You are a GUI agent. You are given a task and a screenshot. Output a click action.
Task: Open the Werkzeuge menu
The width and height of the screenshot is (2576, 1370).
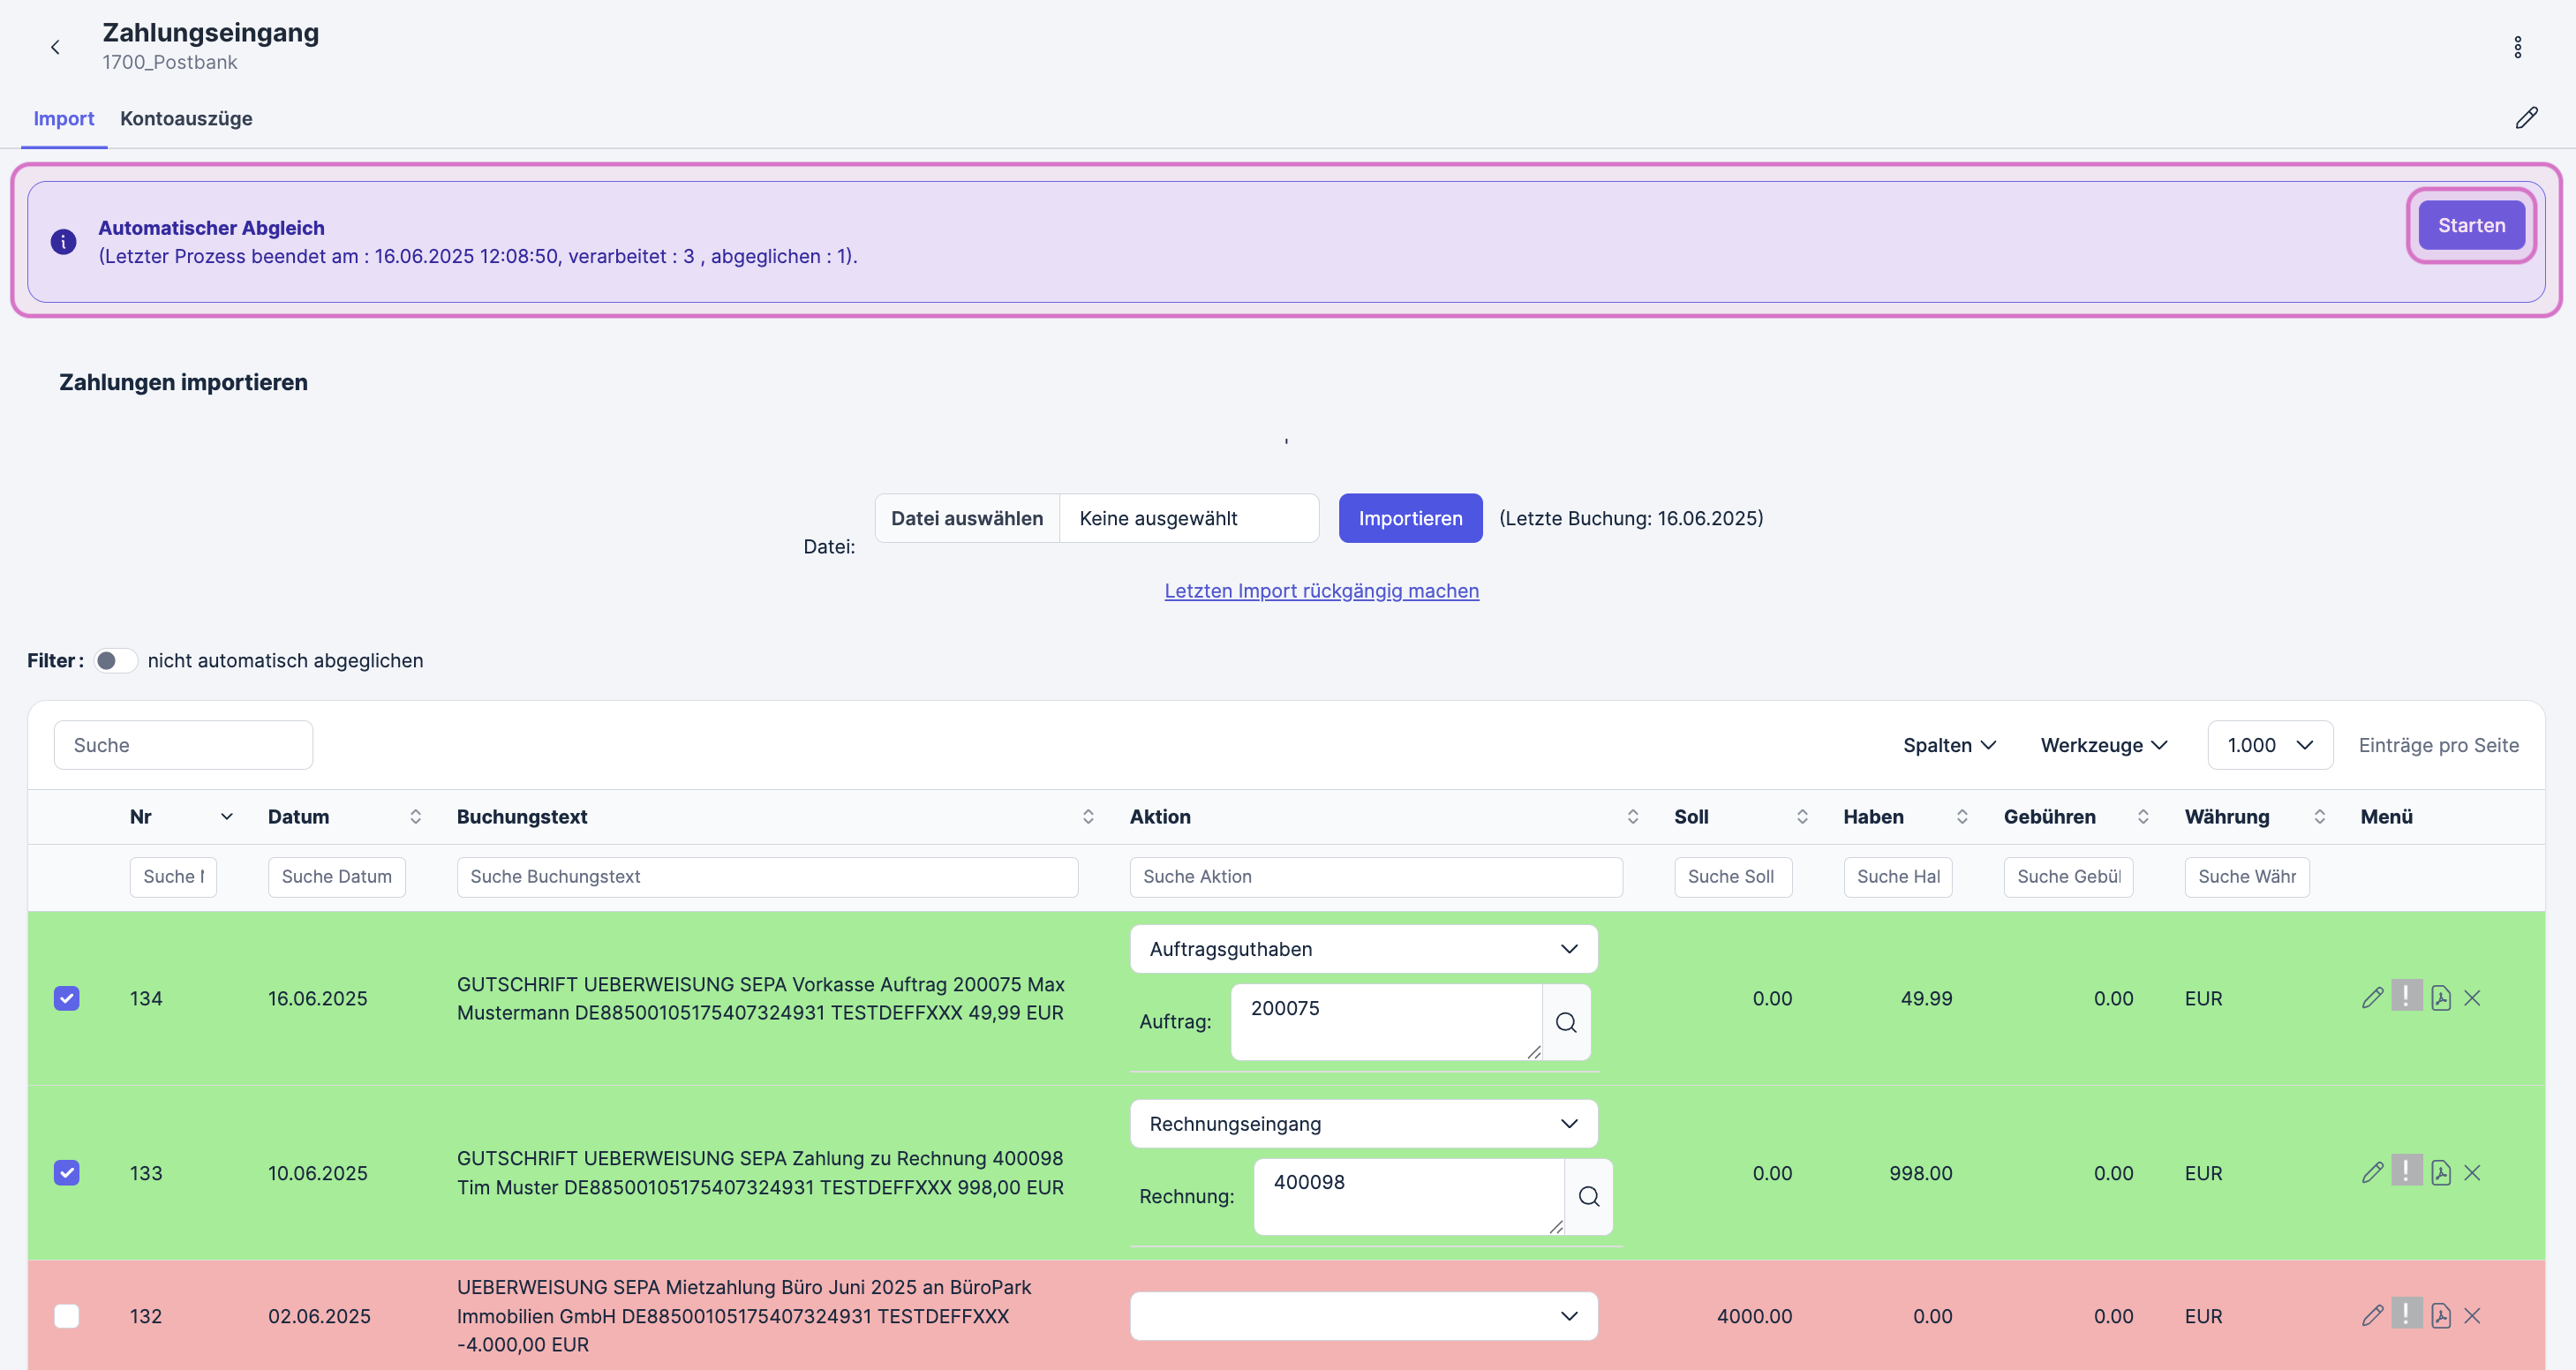tap(2103, 745)
